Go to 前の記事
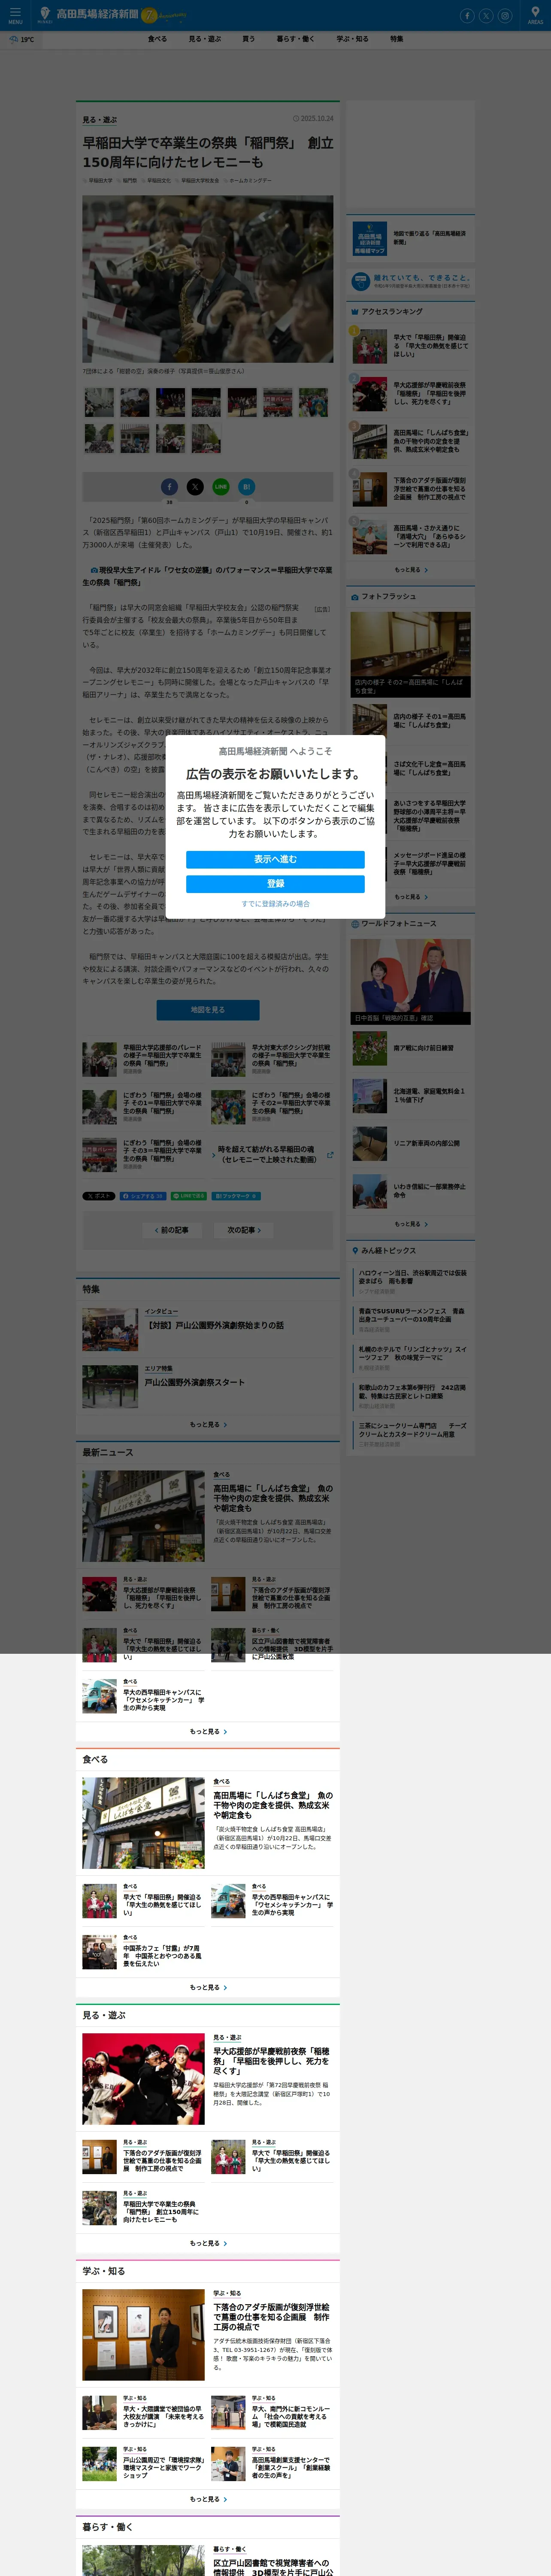The height and width of the screenshot is (2576, 551). pyautogui.click(x=172, y=1230)
